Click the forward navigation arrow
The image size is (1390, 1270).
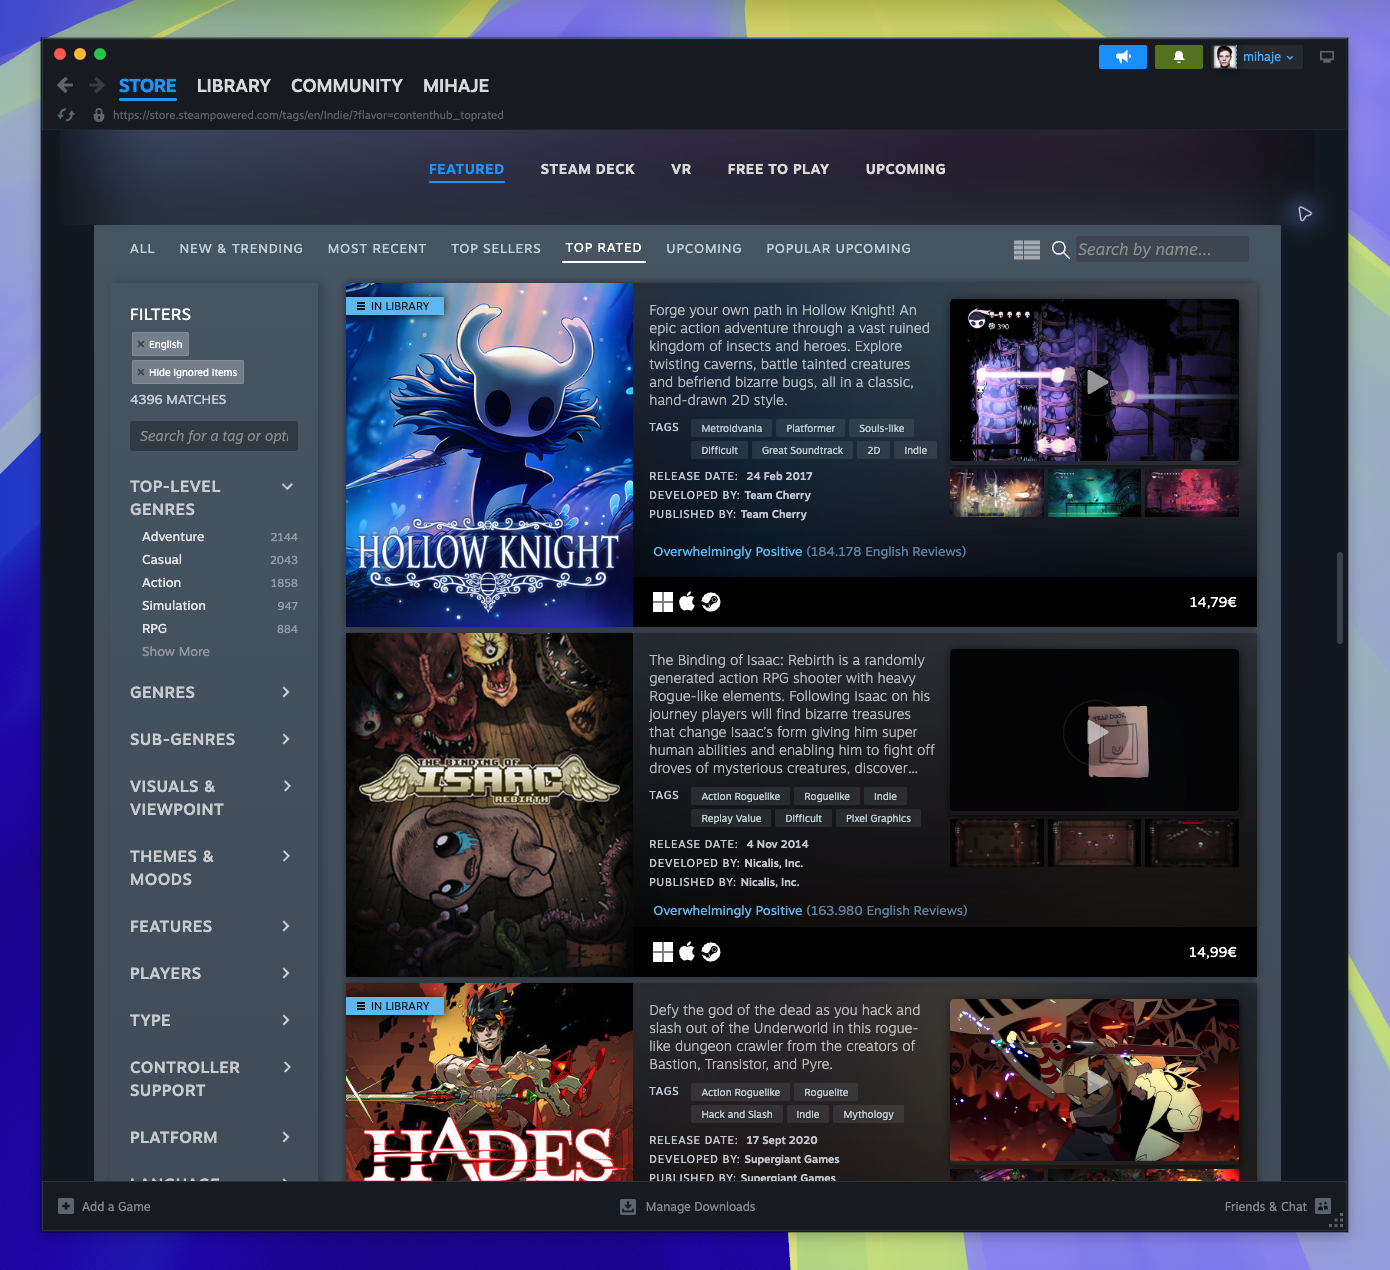click(97, 86)
